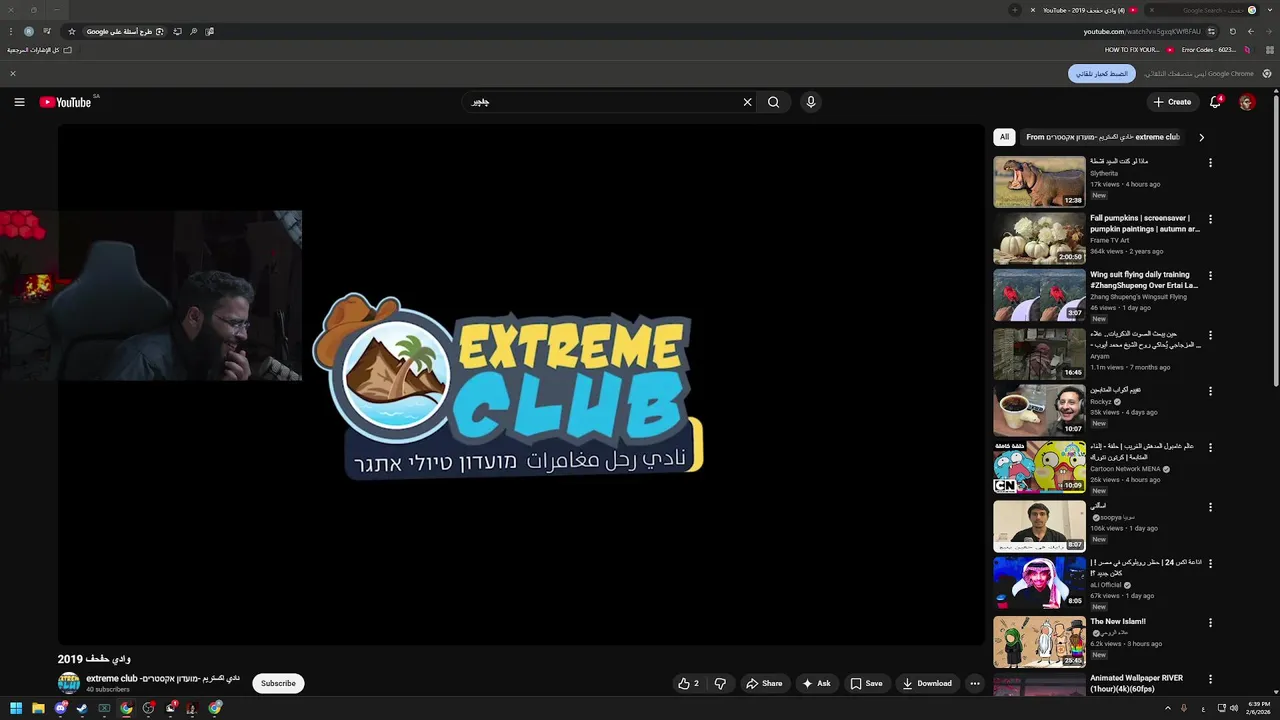This screenshot has height=720, width=1280.
Task: Open File Explorer from taskbar
Action: coord(38,708)
